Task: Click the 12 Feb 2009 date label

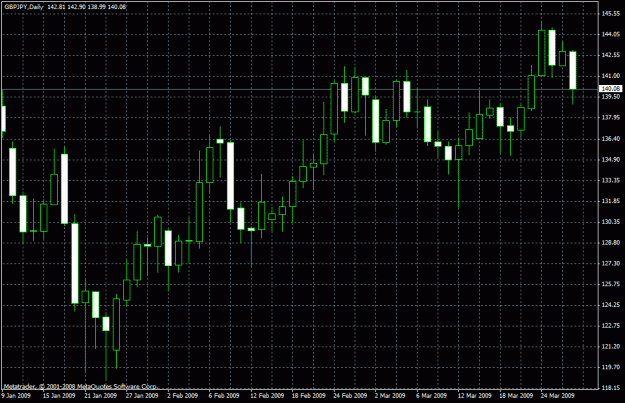Action: (x=267, y=396)
